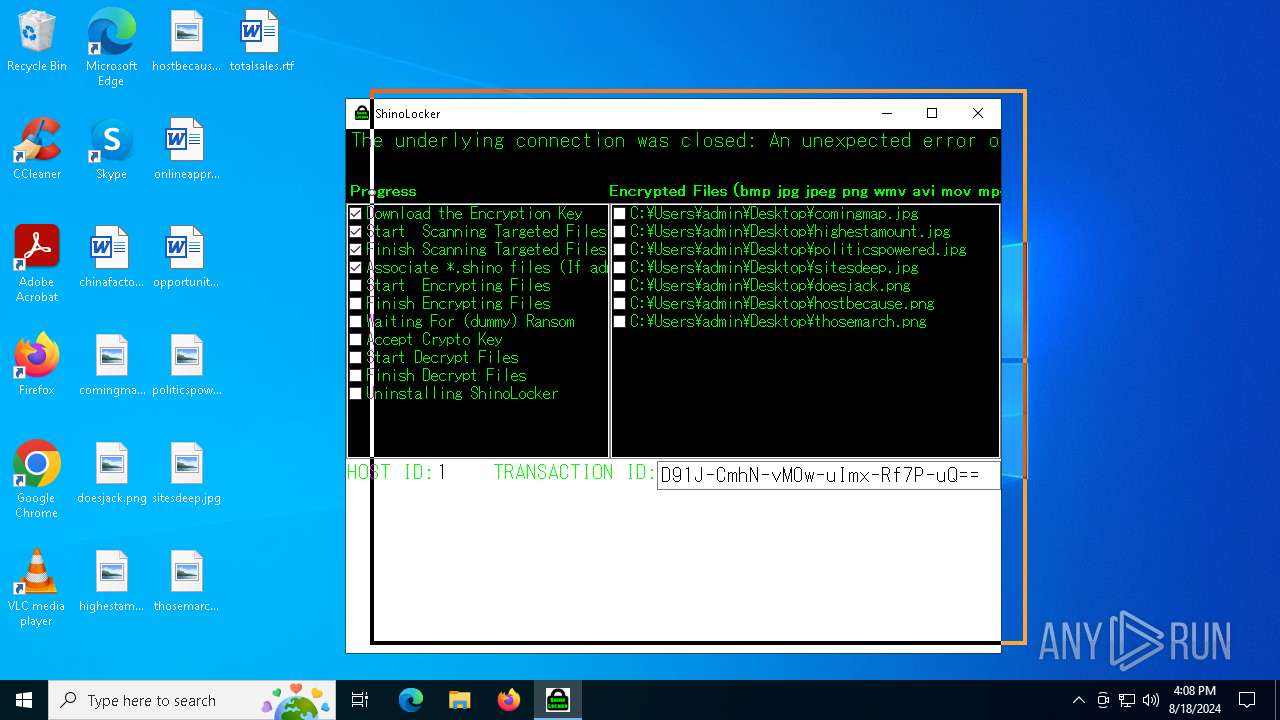Image resolution: width=1280 pixels, height=720 pixels.
Task: Select the hostbecause image file on desktop
Action: pos(186,41)
